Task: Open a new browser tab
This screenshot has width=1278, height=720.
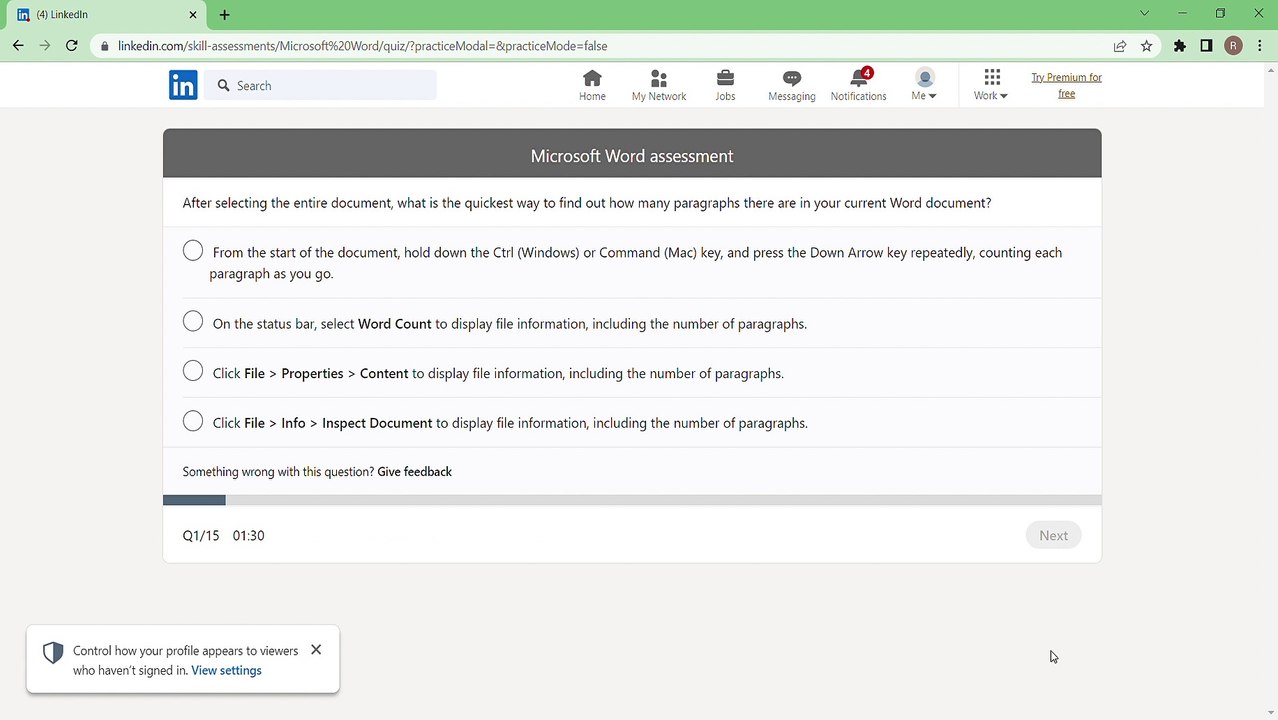Action: pos(224,15)
